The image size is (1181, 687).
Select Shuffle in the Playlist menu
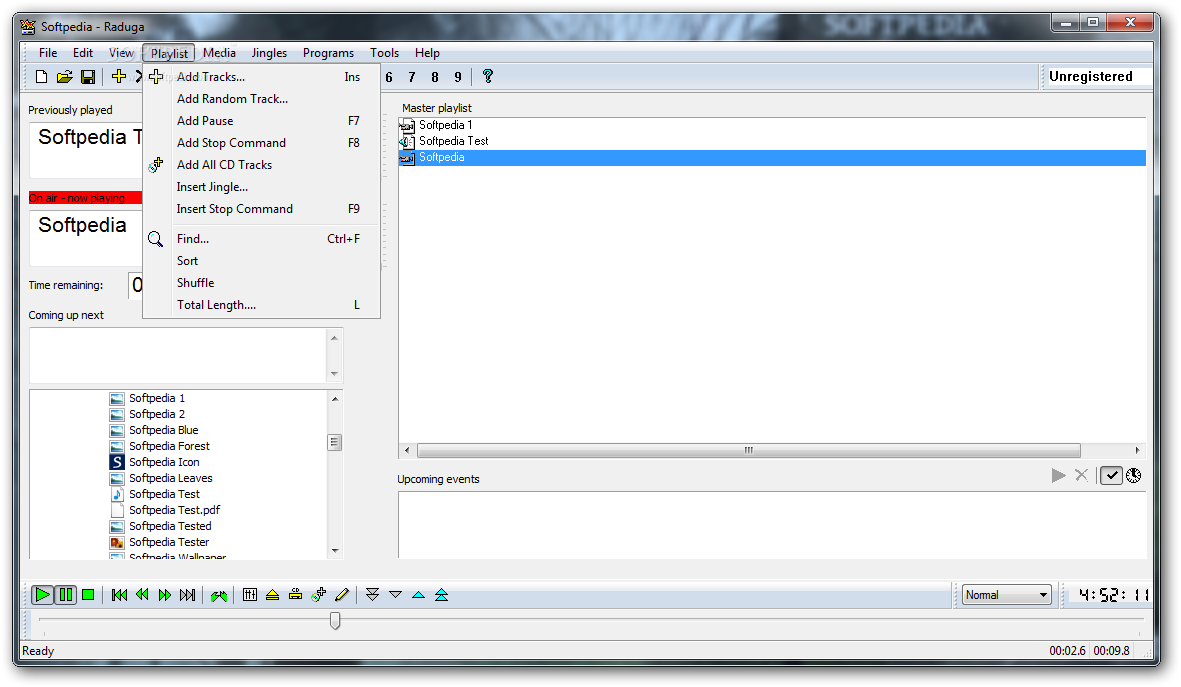[x=261, y=282]
